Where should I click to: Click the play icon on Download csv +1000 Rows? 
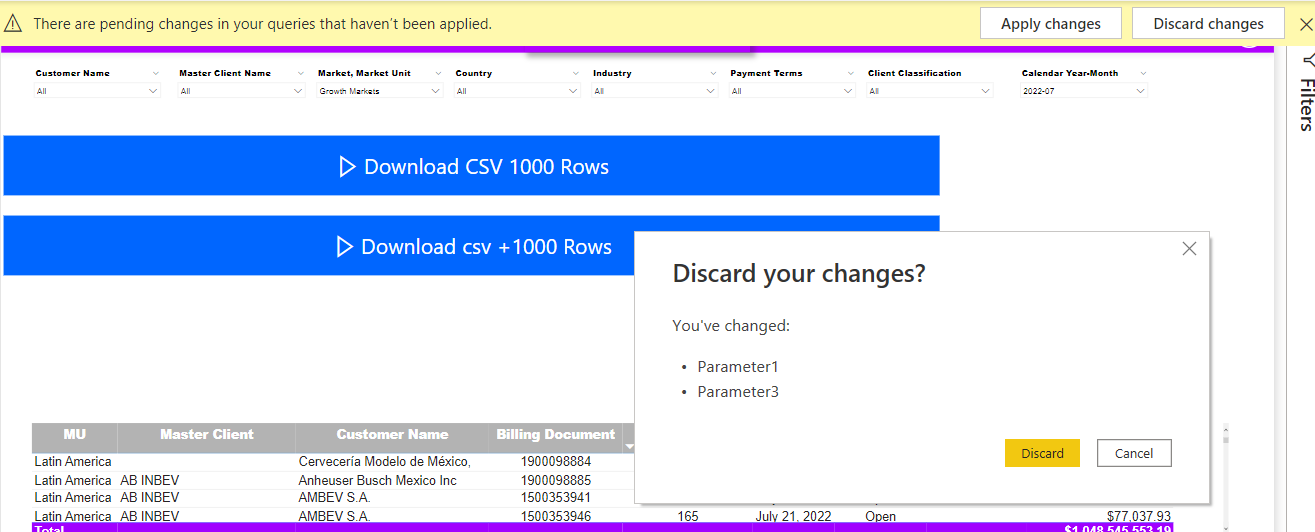tap(345, 247)
